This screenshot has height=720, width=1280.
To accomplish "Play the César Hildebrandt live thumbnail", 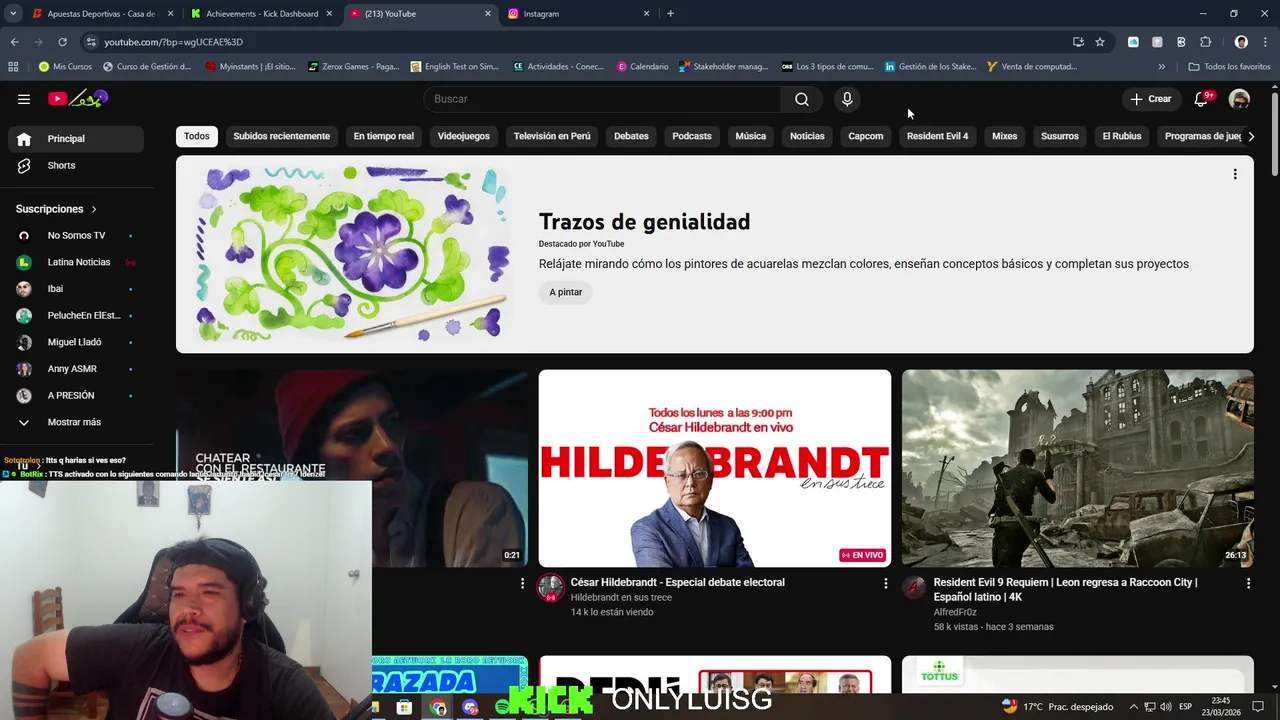I will coord(715,468).
